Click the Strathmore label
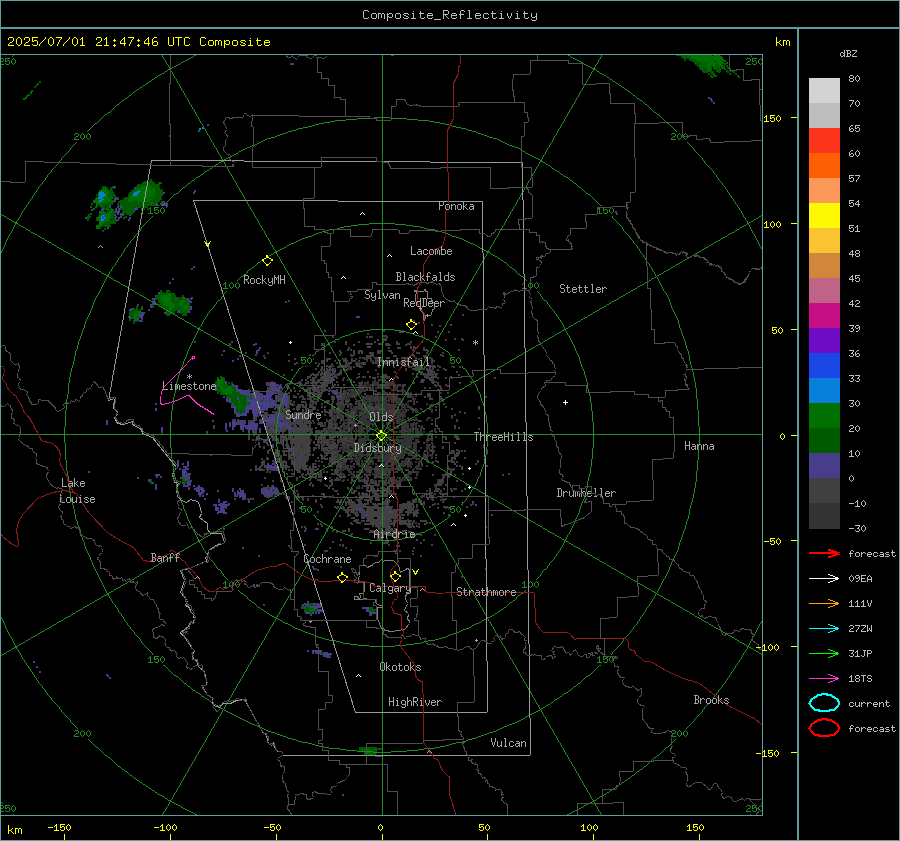The width and height of the screenshot is (900, 841). pyautogui.click(x=486, y=592)
